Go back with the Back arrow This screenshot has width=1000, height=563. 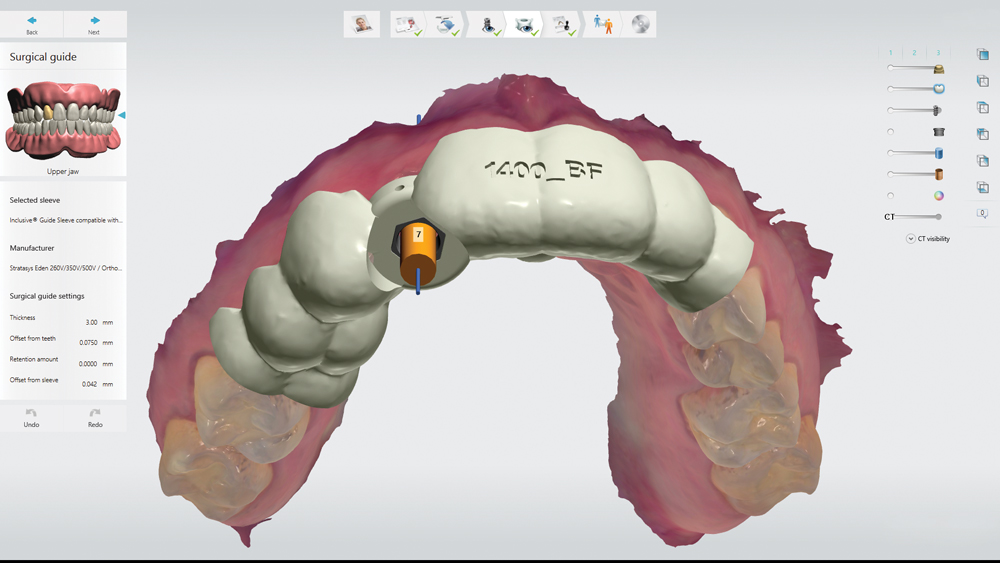[x=32, y=20]
